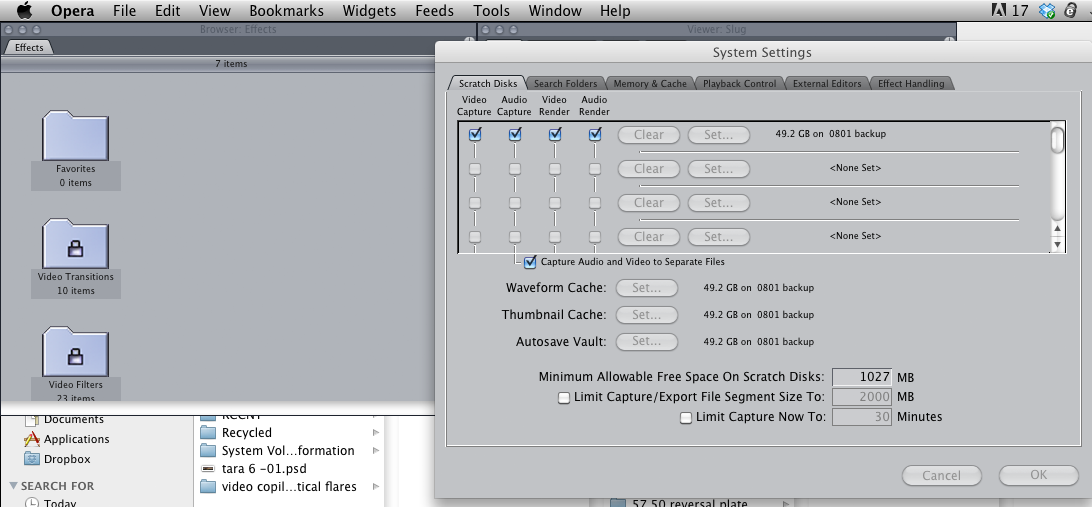This screenshot has height=507, width=1092.
Task: Open the Video Transitions locked folder
Action: pos(75,244)
